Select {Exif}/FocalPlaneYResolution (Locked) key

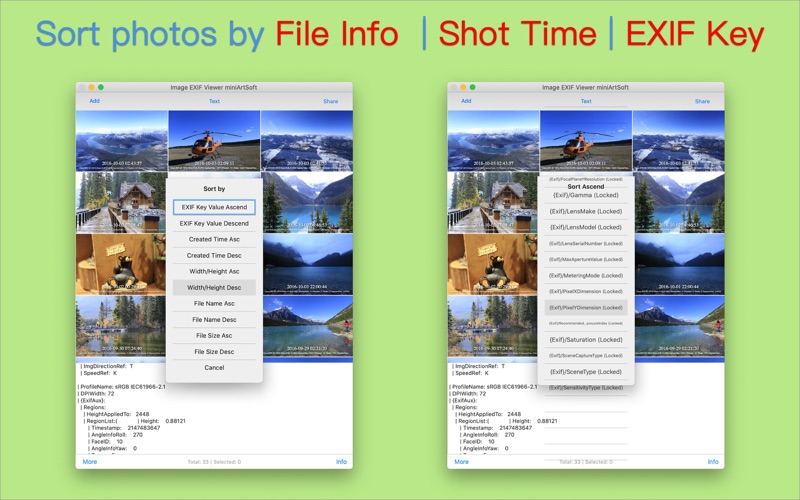tap(586, 179)
